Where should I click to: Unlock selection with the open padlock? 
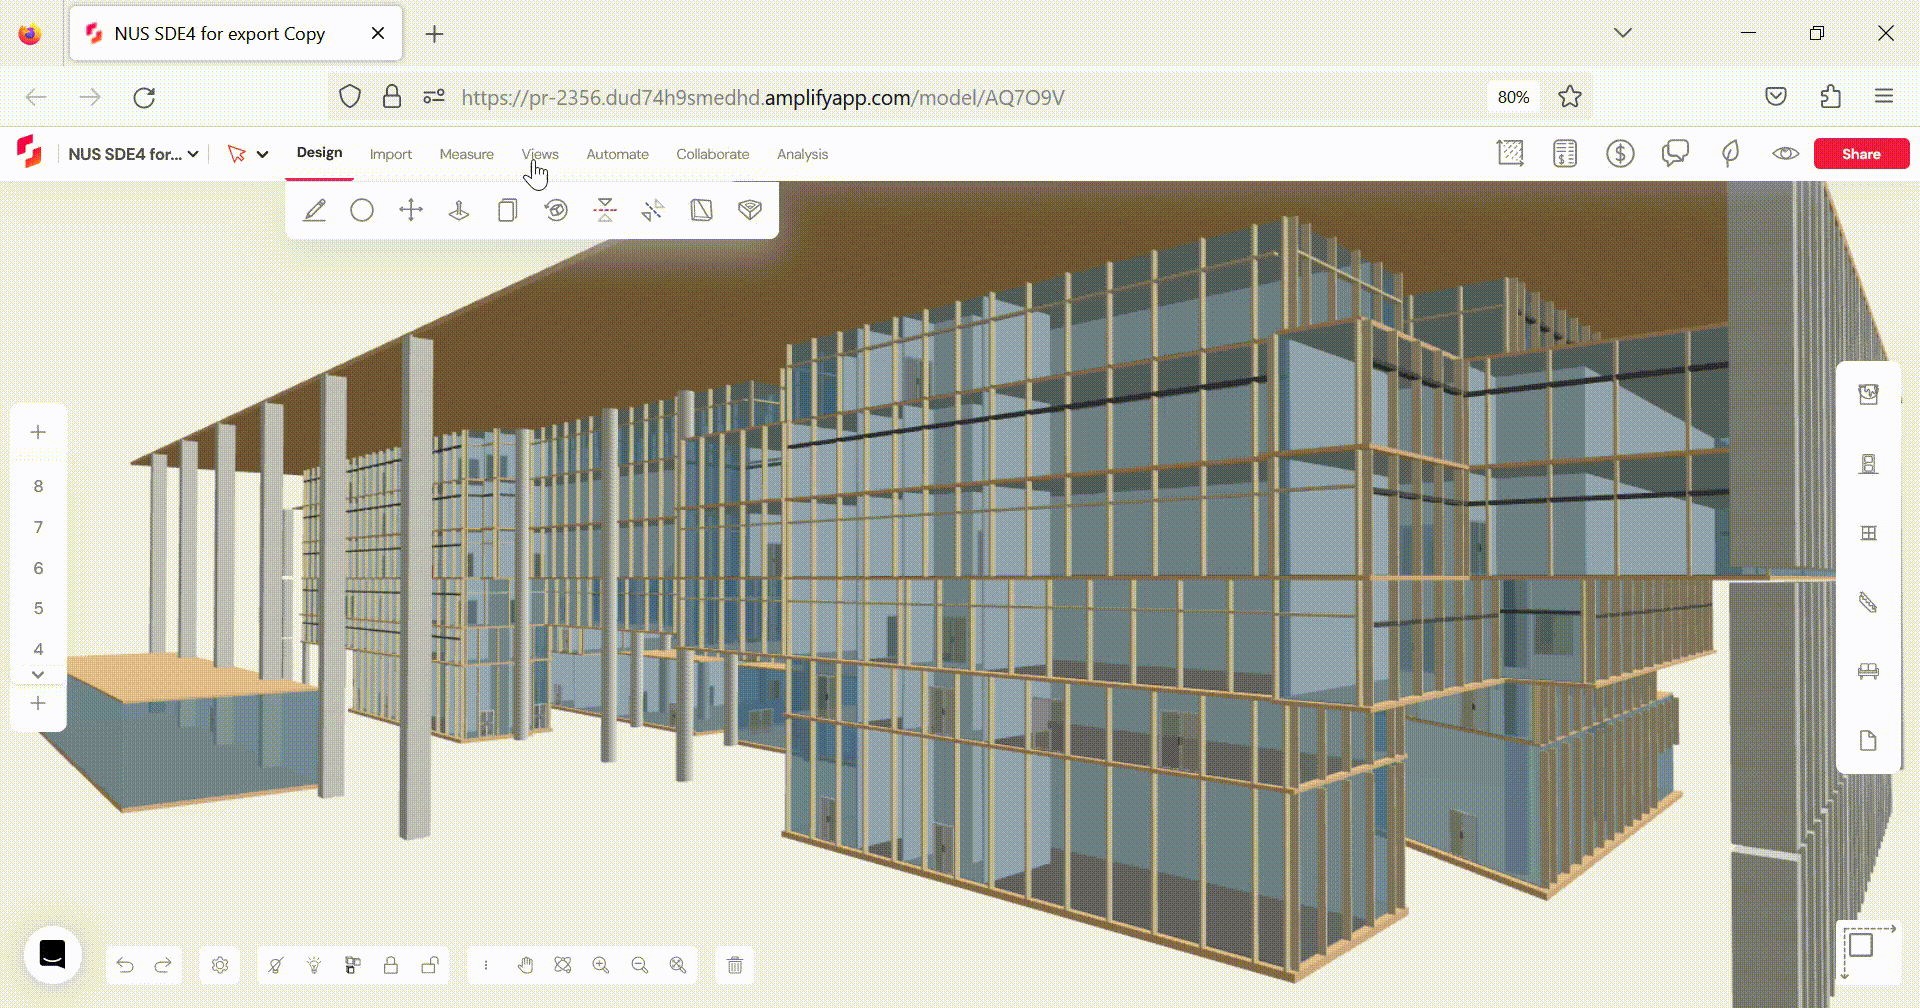pyautogui.click(x=430, y=965)
